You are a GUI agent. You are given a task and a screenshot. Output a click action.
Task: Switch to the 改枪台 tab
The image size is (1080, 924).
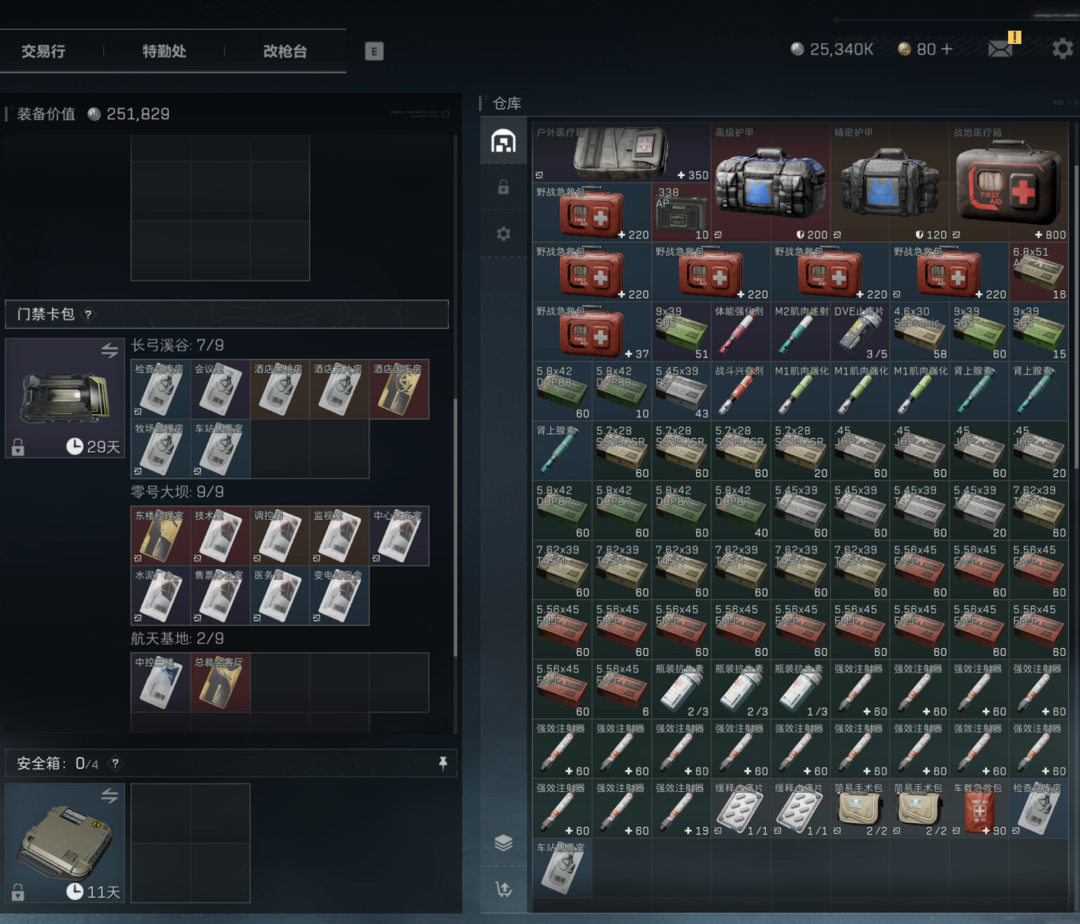click(x=285, y=51)
